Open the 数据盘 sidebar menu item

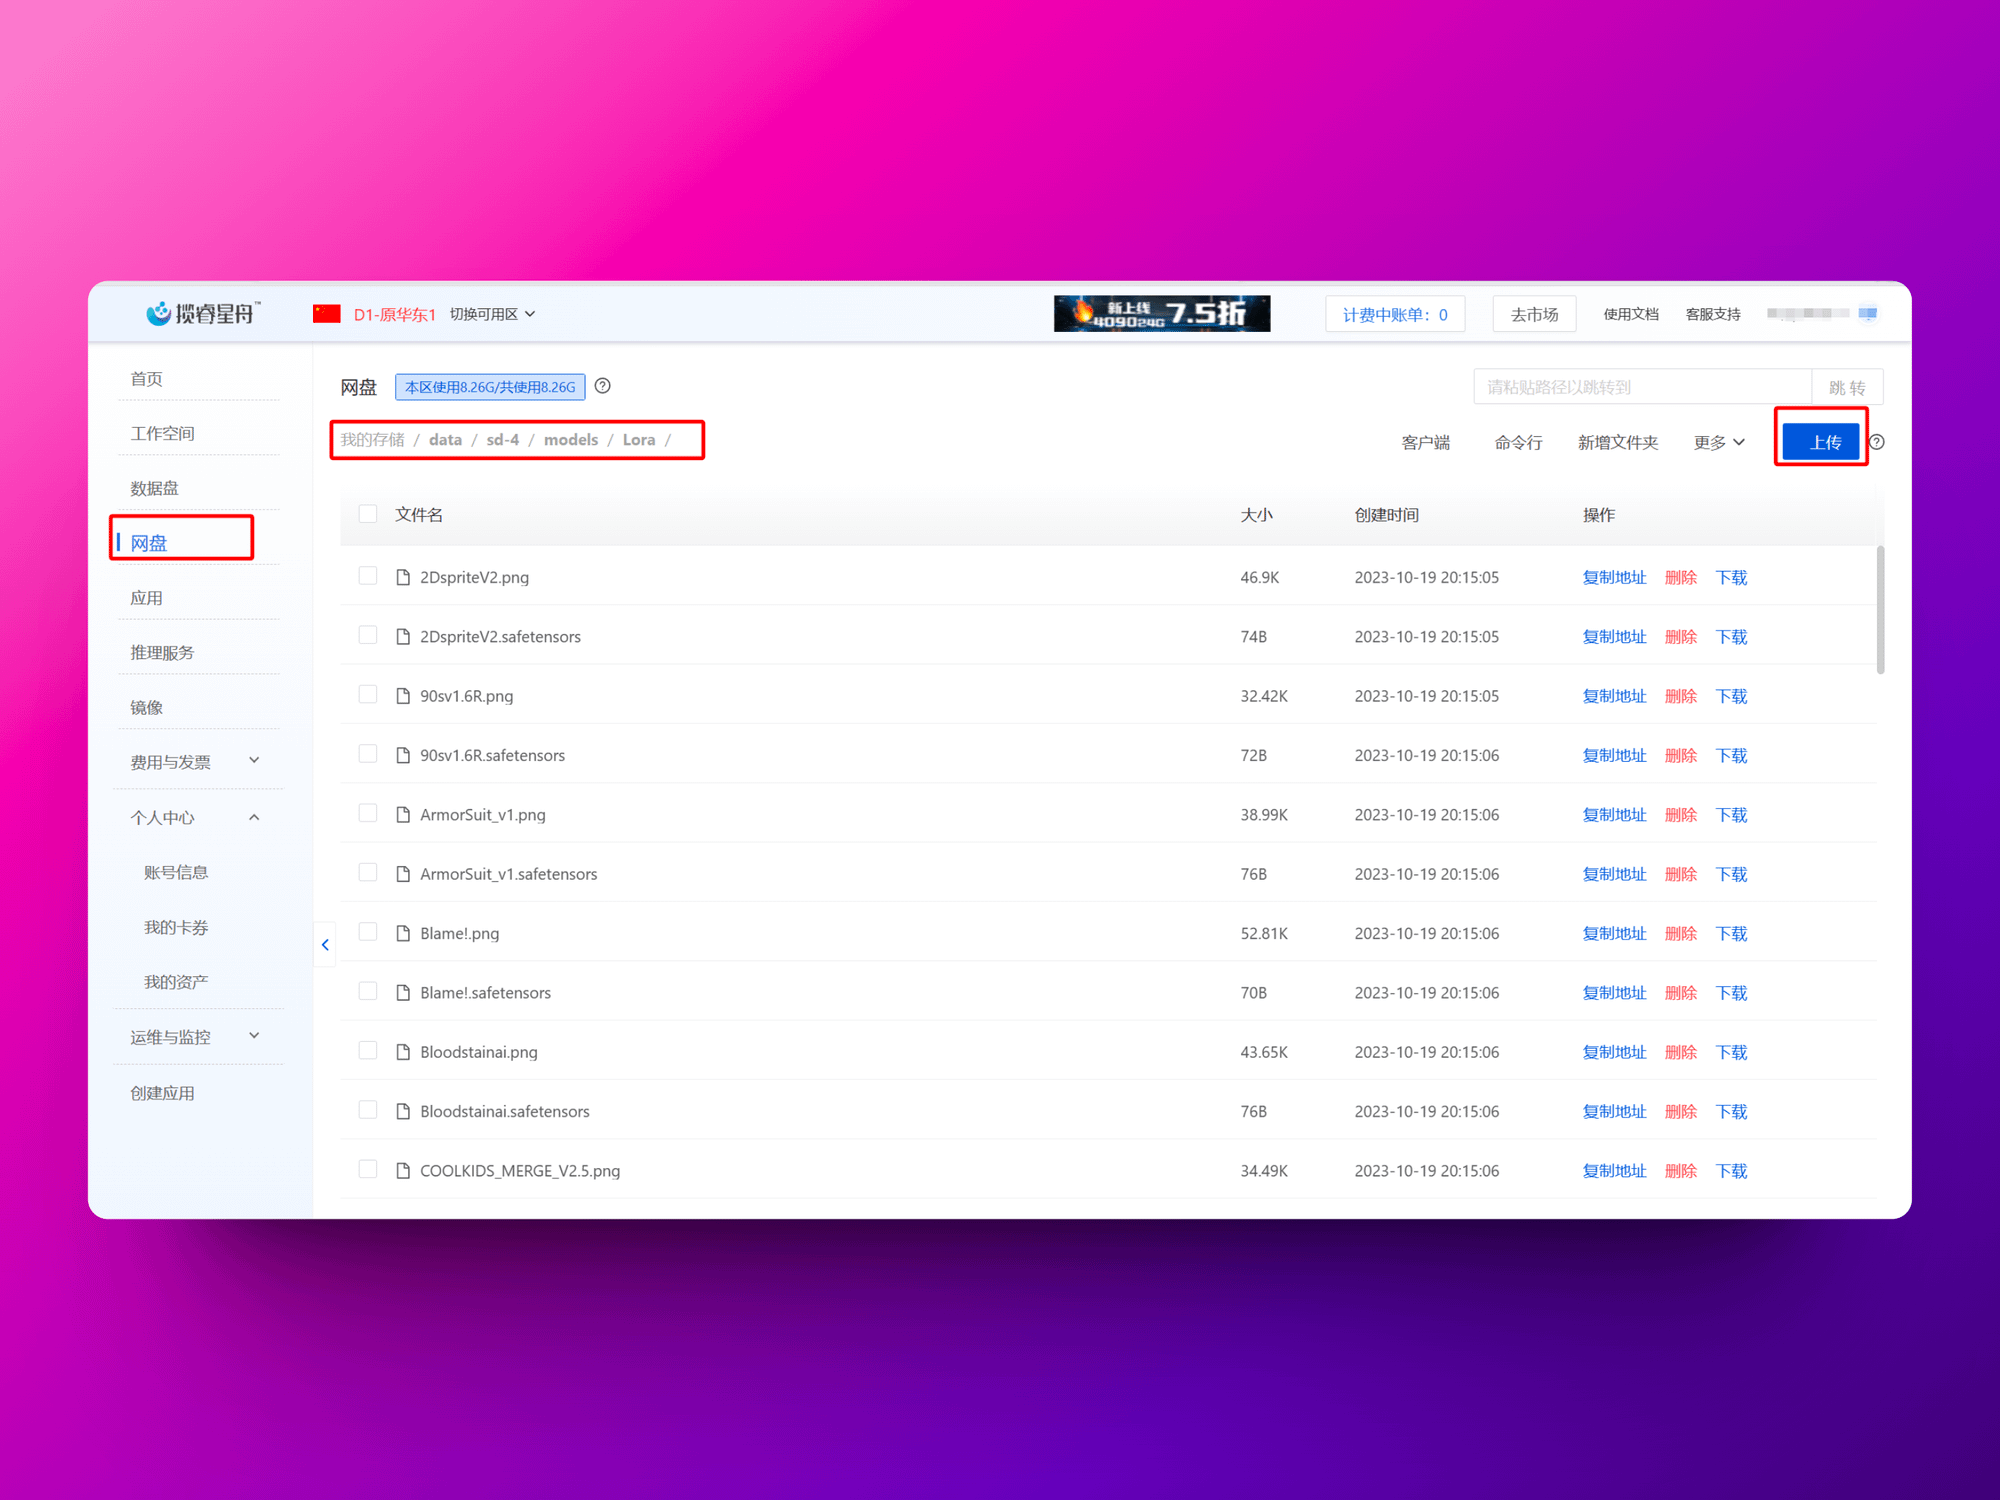tap(154, 488)
